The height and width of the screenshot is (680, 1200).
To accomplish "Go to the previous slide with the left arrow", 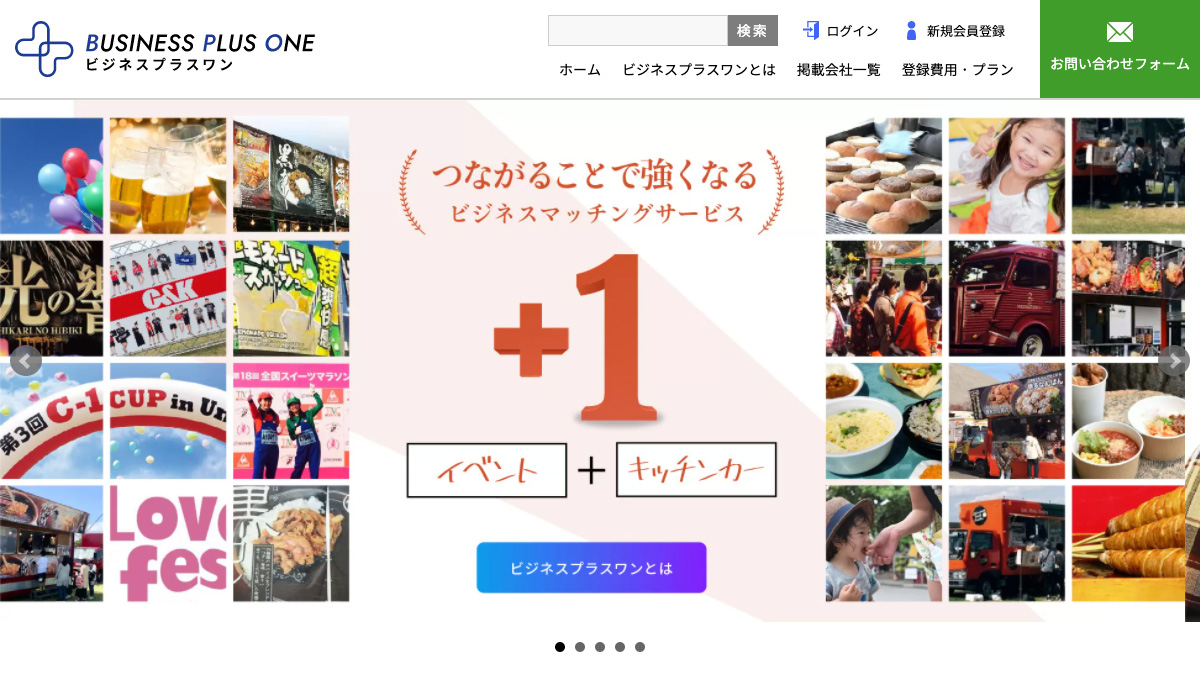I will 26,361.
